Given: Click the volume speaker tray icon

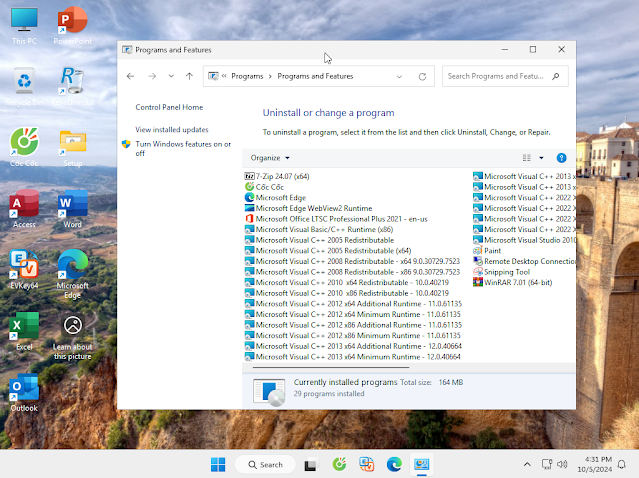Looking at the screenshot, I should coord(562,464).
